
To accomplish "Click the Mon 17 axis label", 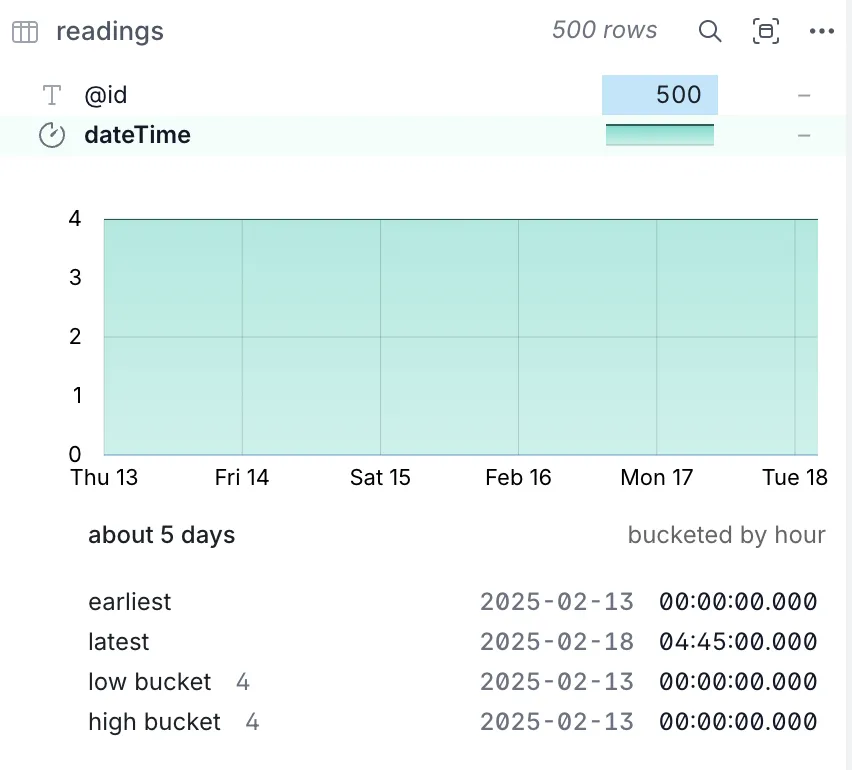I will (656, 477).
